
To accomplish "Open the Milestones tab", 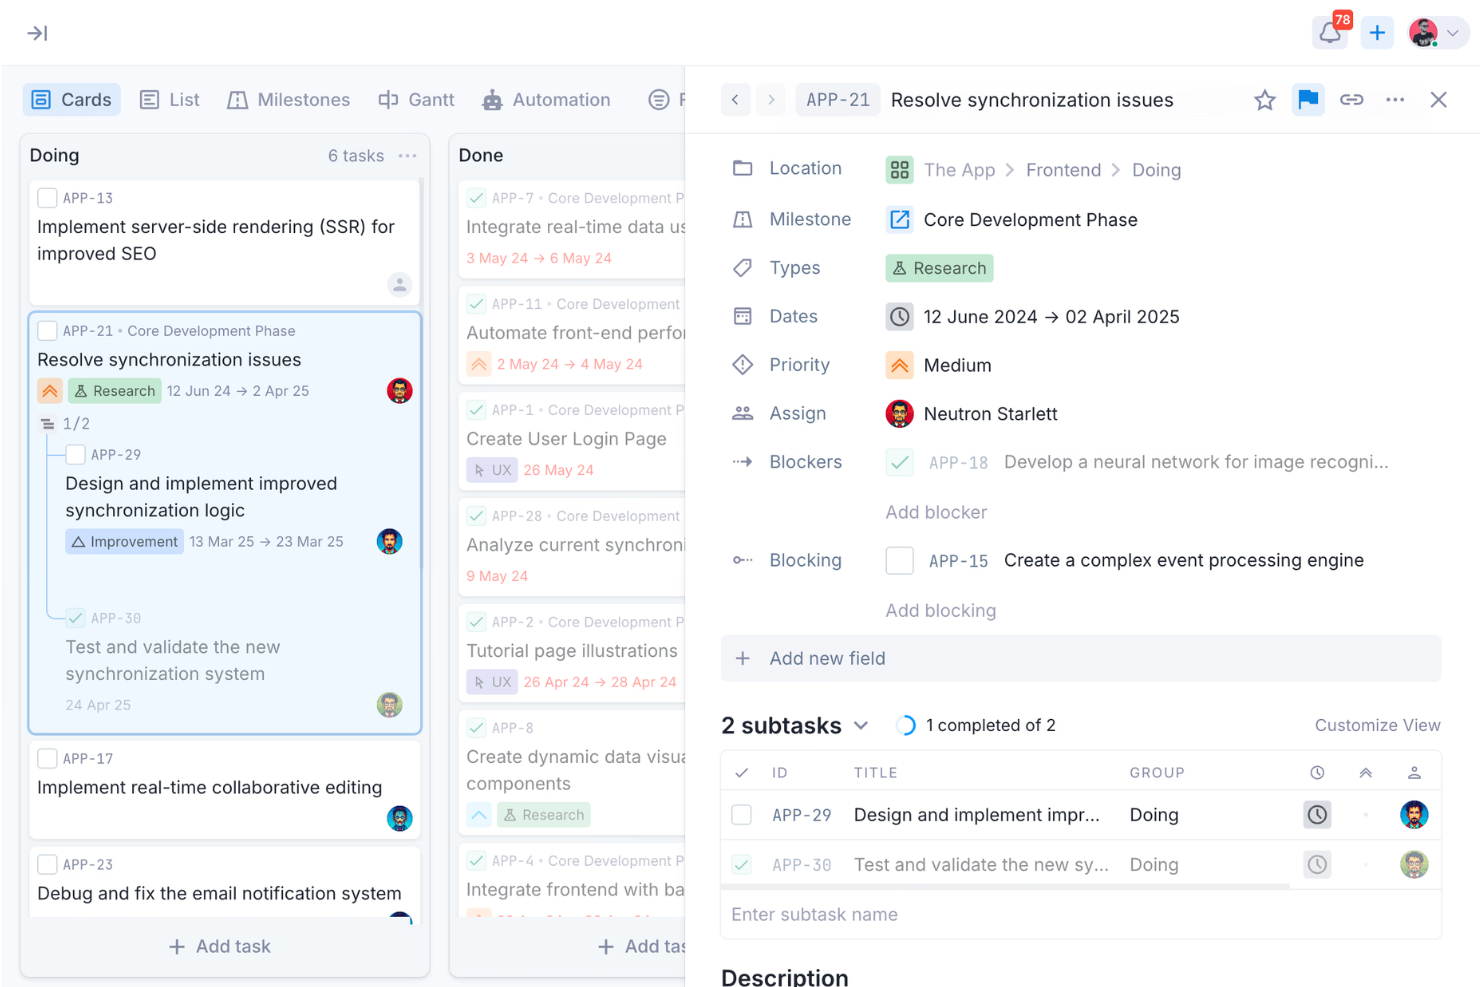I will pyautogui.click(x=288, y=99).
